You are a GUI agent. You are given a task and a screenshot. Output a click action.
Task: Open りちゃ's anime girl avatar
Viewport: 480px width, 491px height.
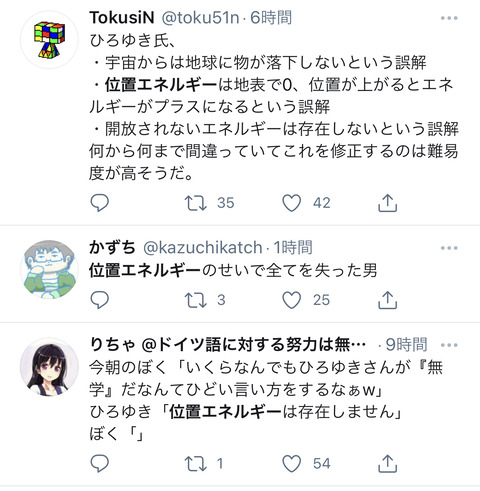[49, 367]
